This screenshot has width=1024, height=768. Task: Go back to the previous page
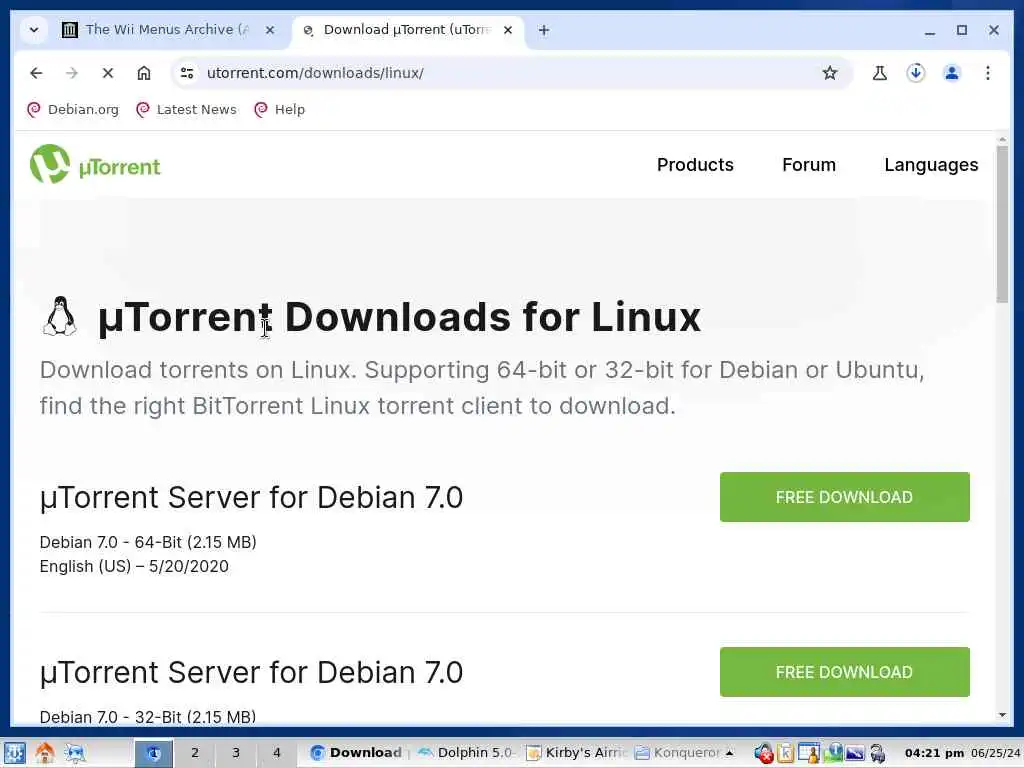pyautogui.click(x=36, y=73)
